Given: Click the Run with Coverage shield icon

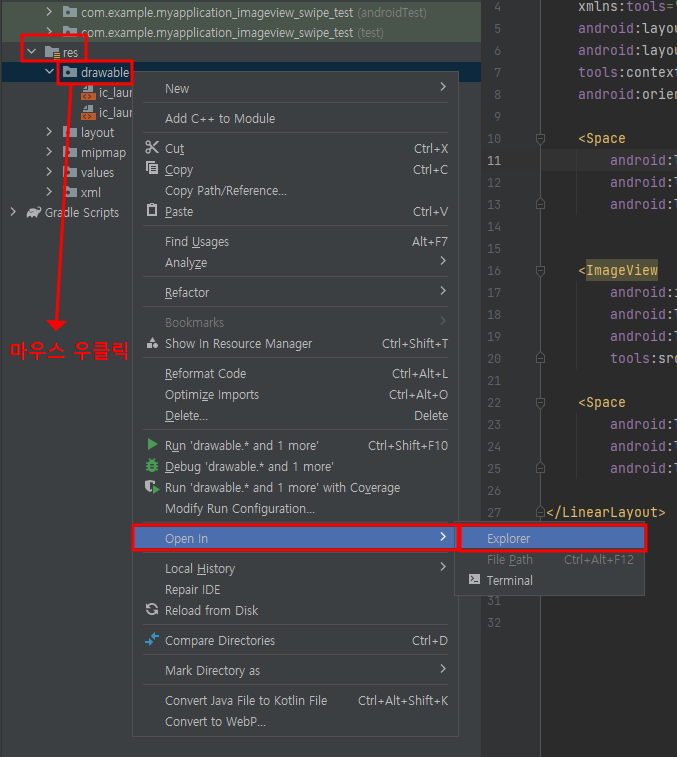Looking at the screenshot, I should tap(152, 487).
